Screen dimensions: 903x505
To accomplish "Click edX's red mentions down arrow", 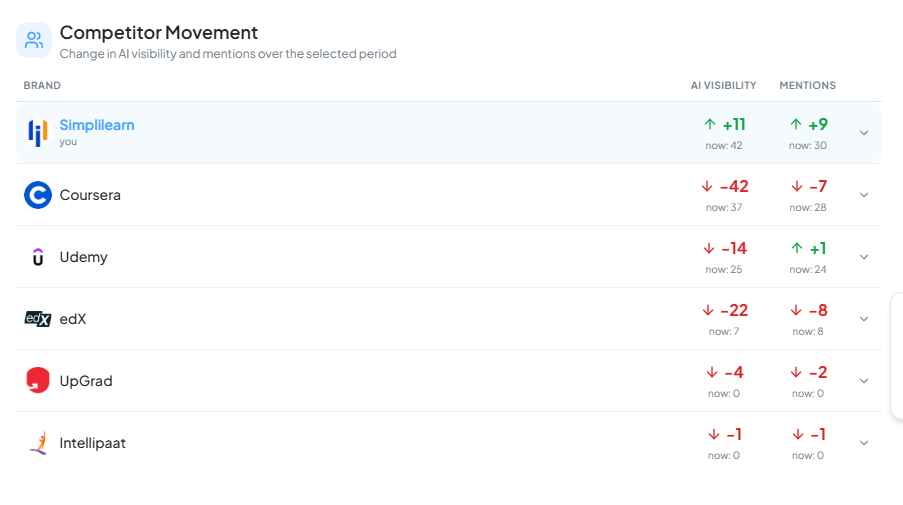I will pyautogui.click(x=796, y=310).
